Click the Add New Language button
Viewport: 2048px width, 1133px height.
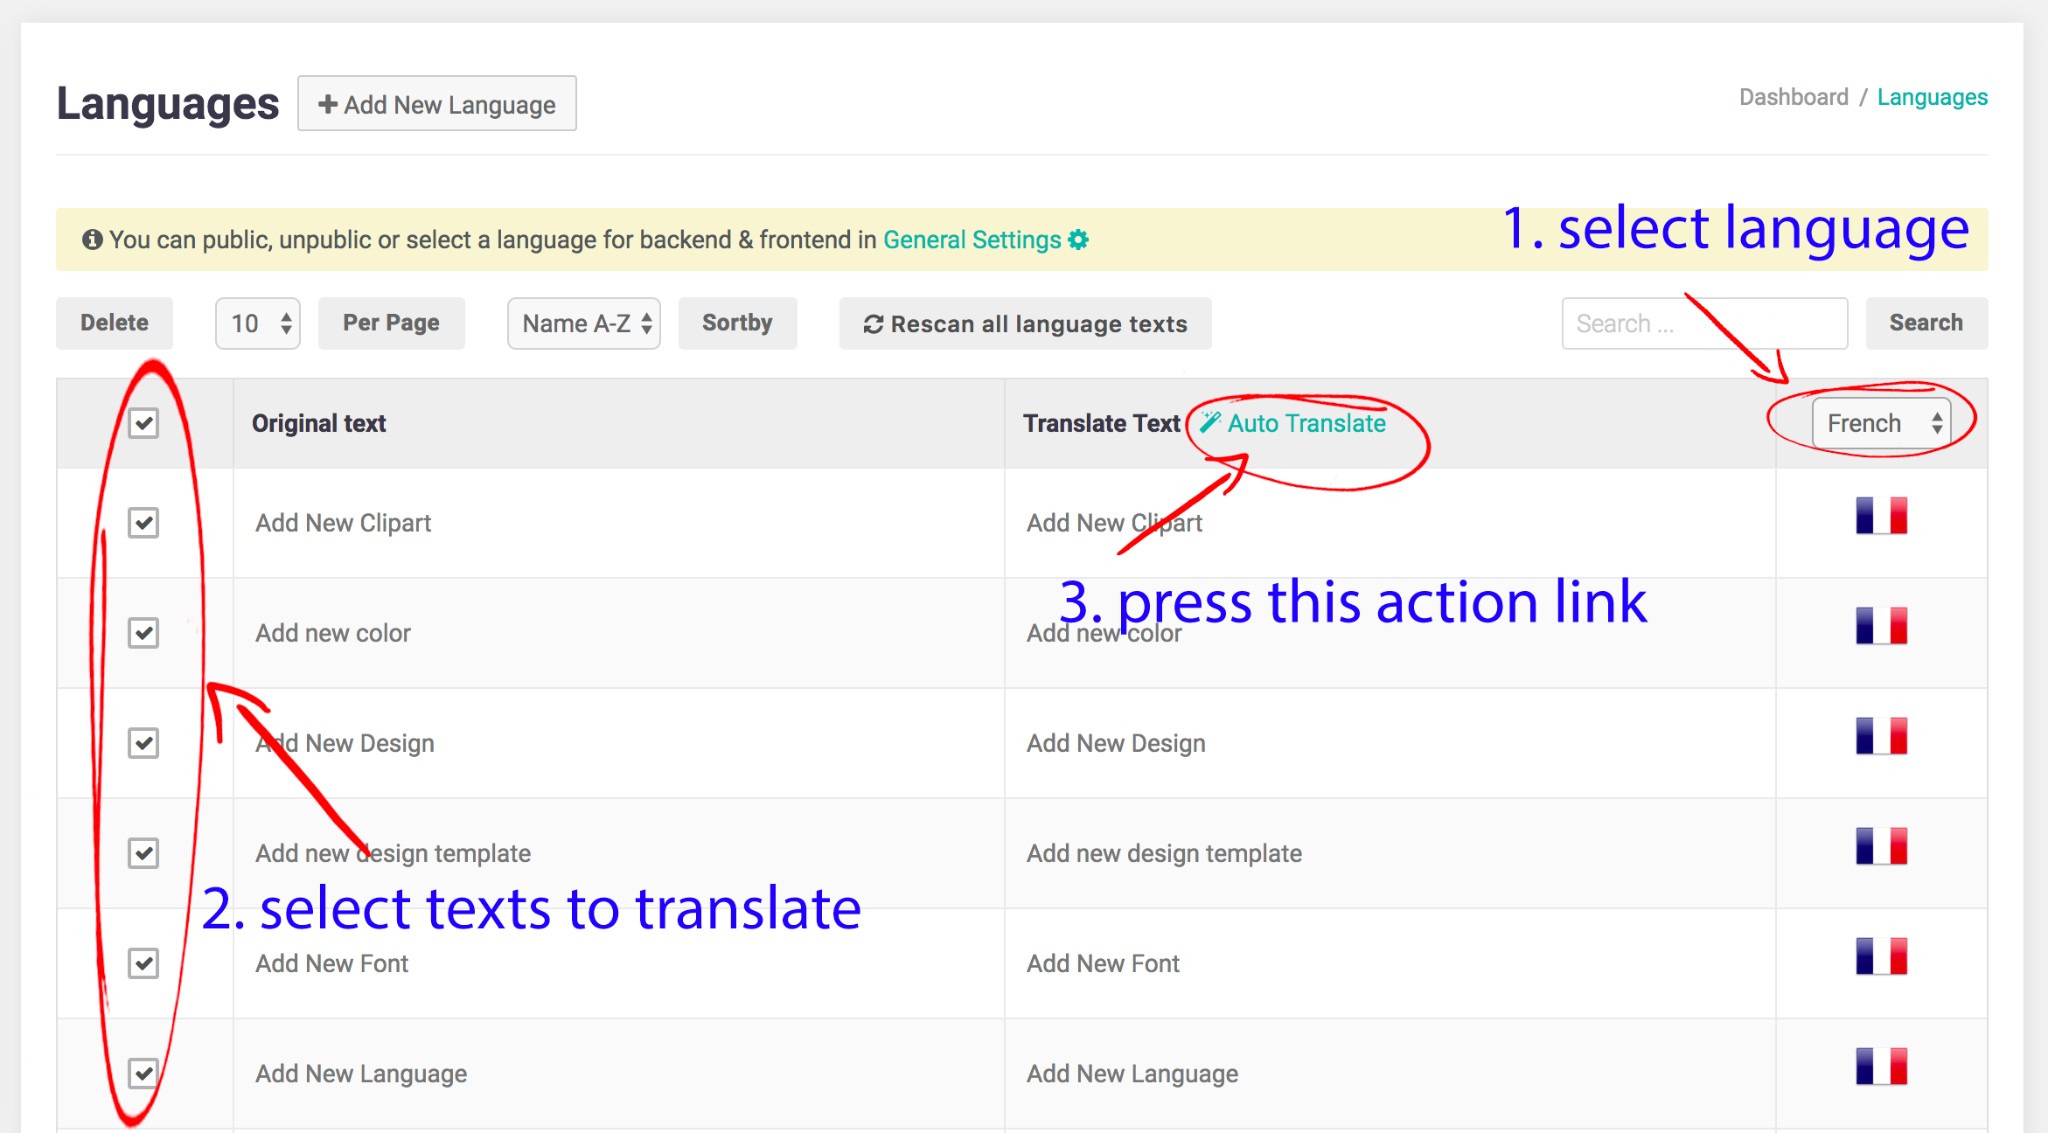pyautogui.click(x=437, y=104)
